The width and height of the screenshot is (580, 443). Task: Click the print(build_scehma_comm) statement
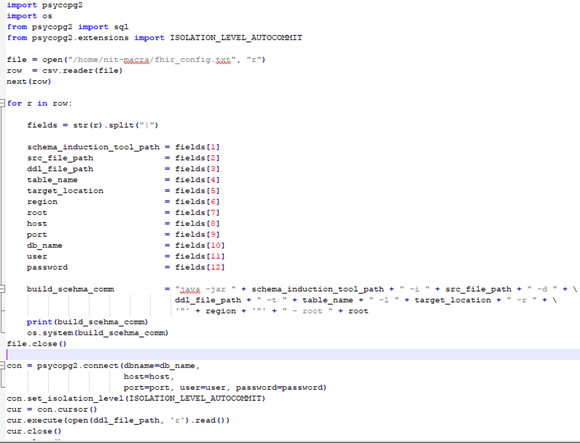click(x=87, y=322)
